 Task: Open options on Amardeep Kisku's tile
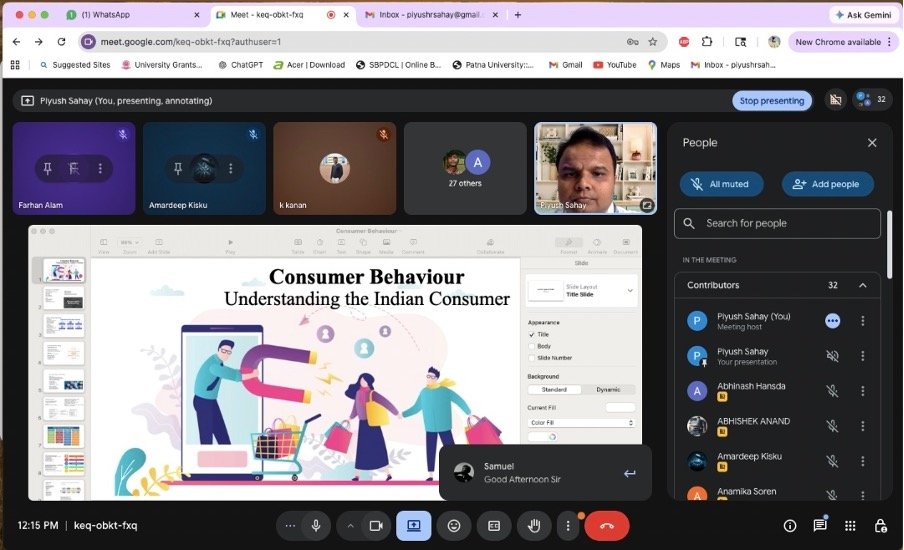pos(231,168)
